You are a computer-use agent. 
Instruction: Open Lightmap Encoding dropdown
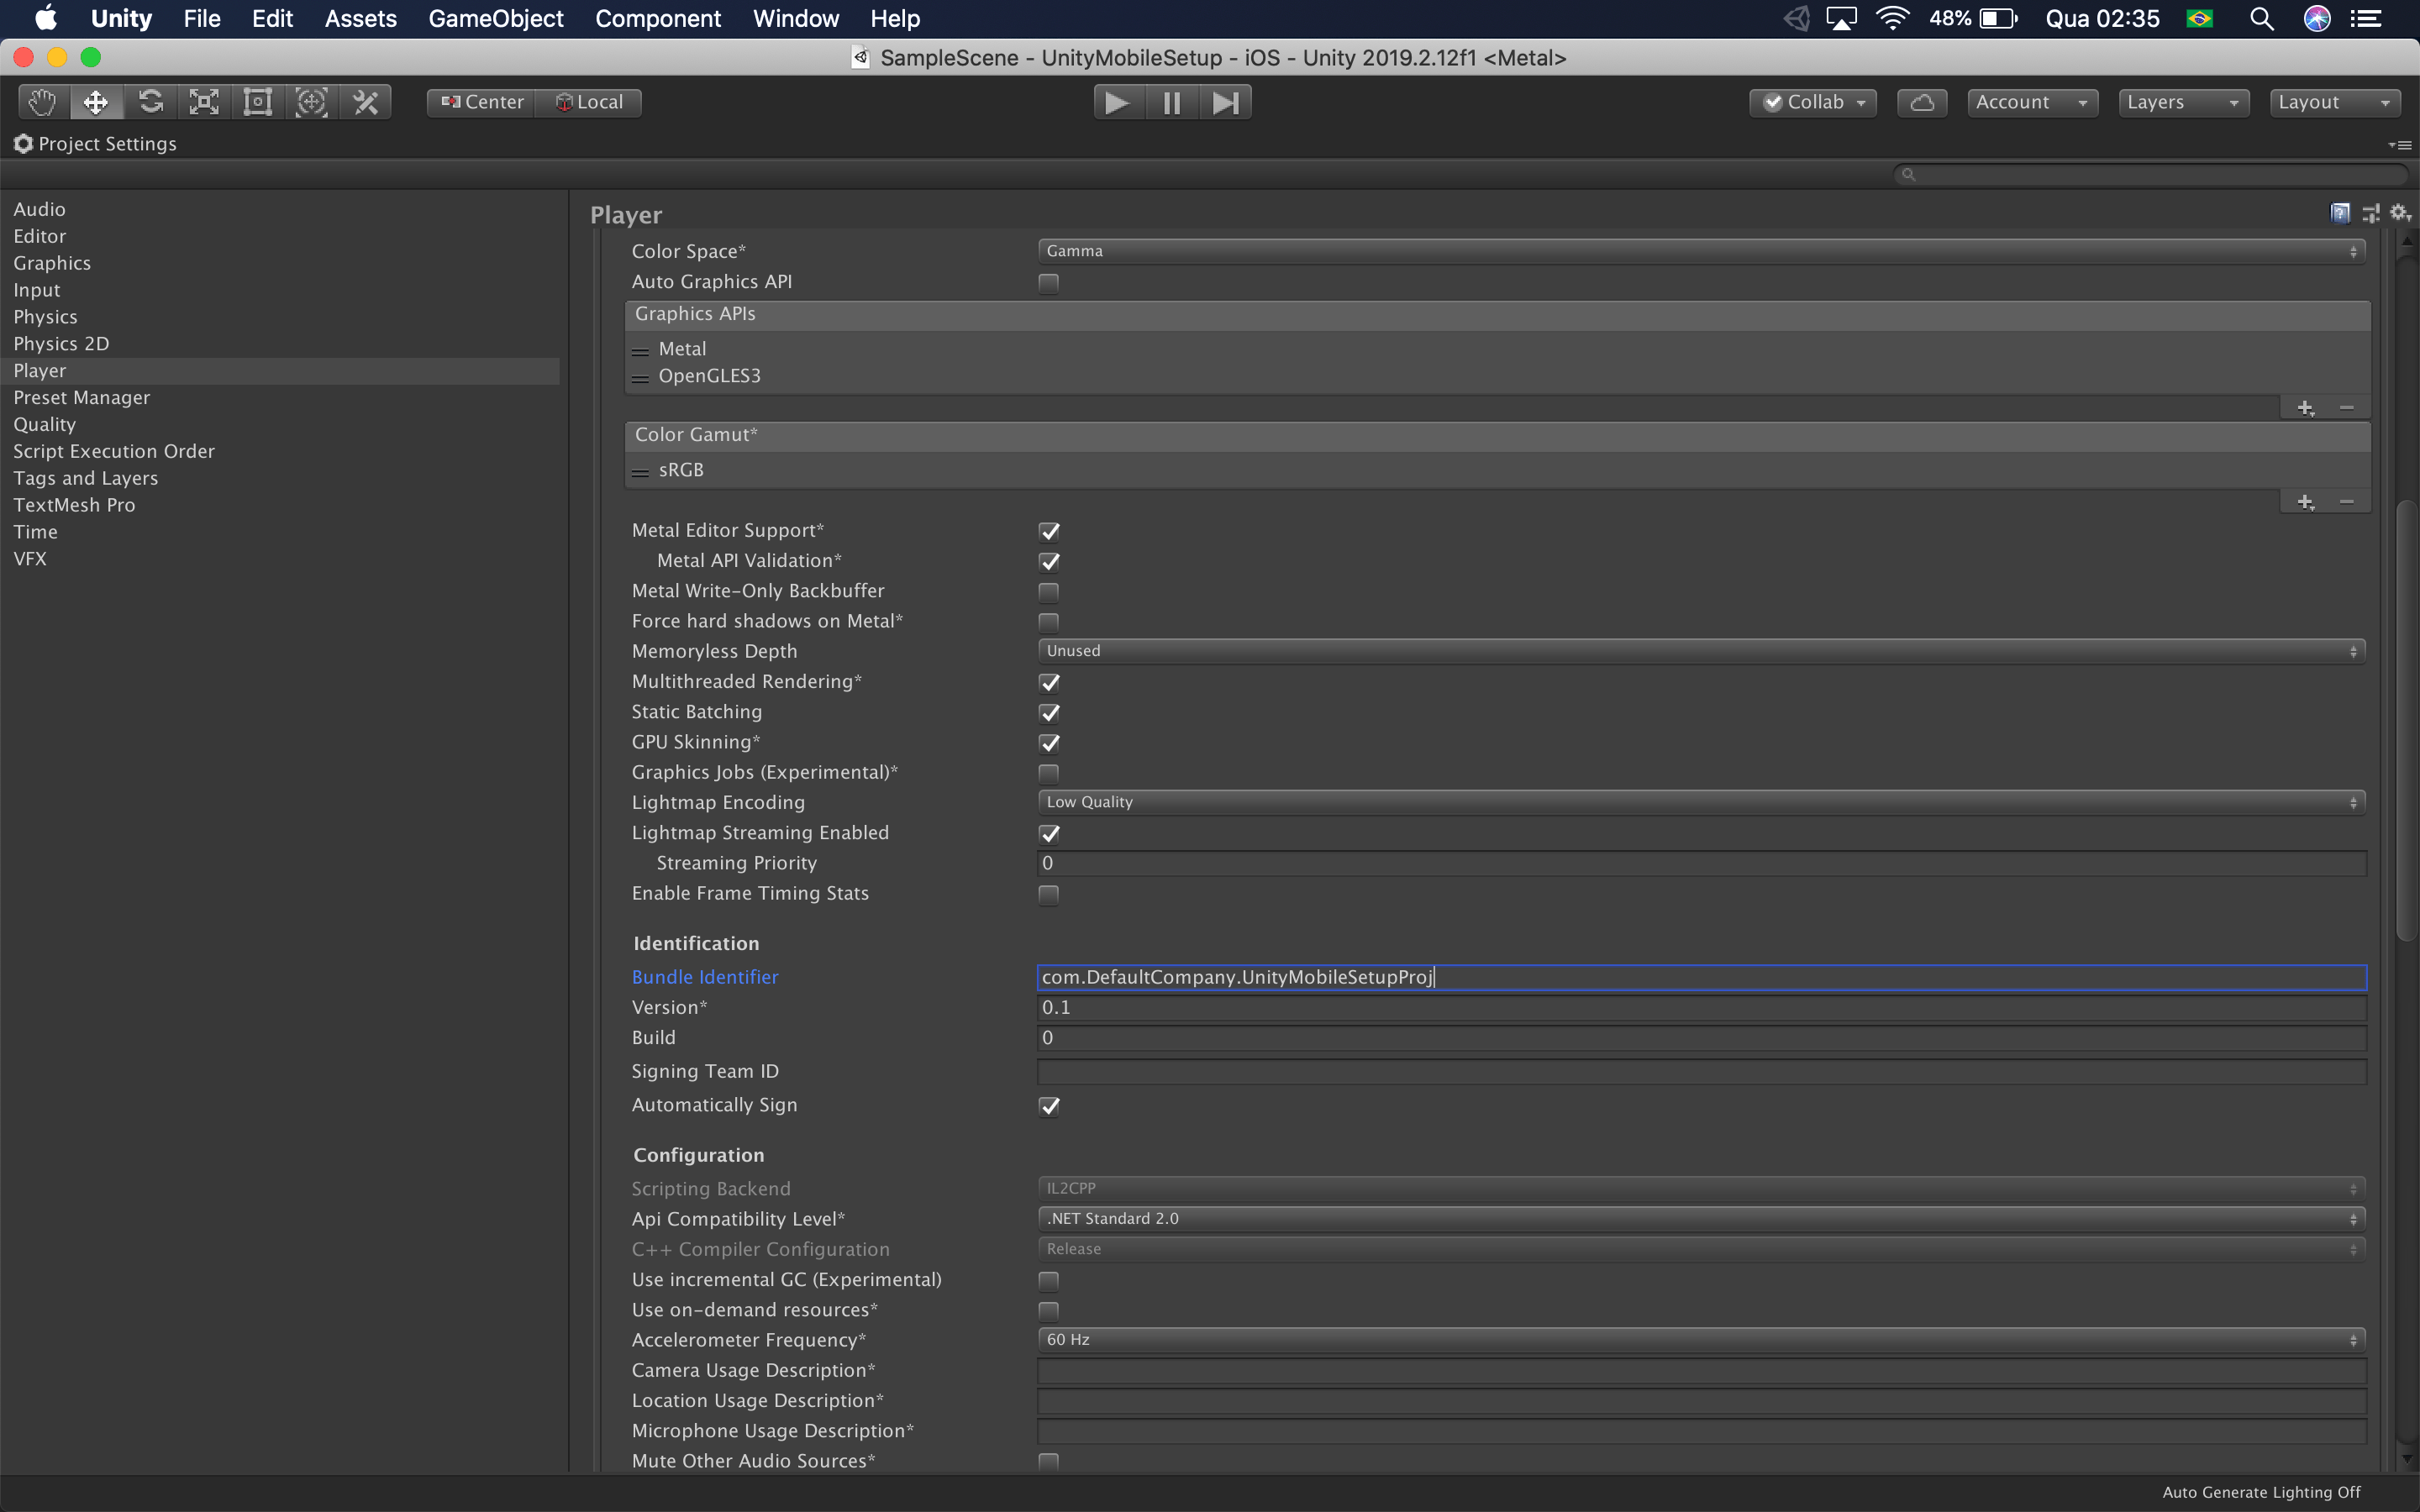(1701, 802)
